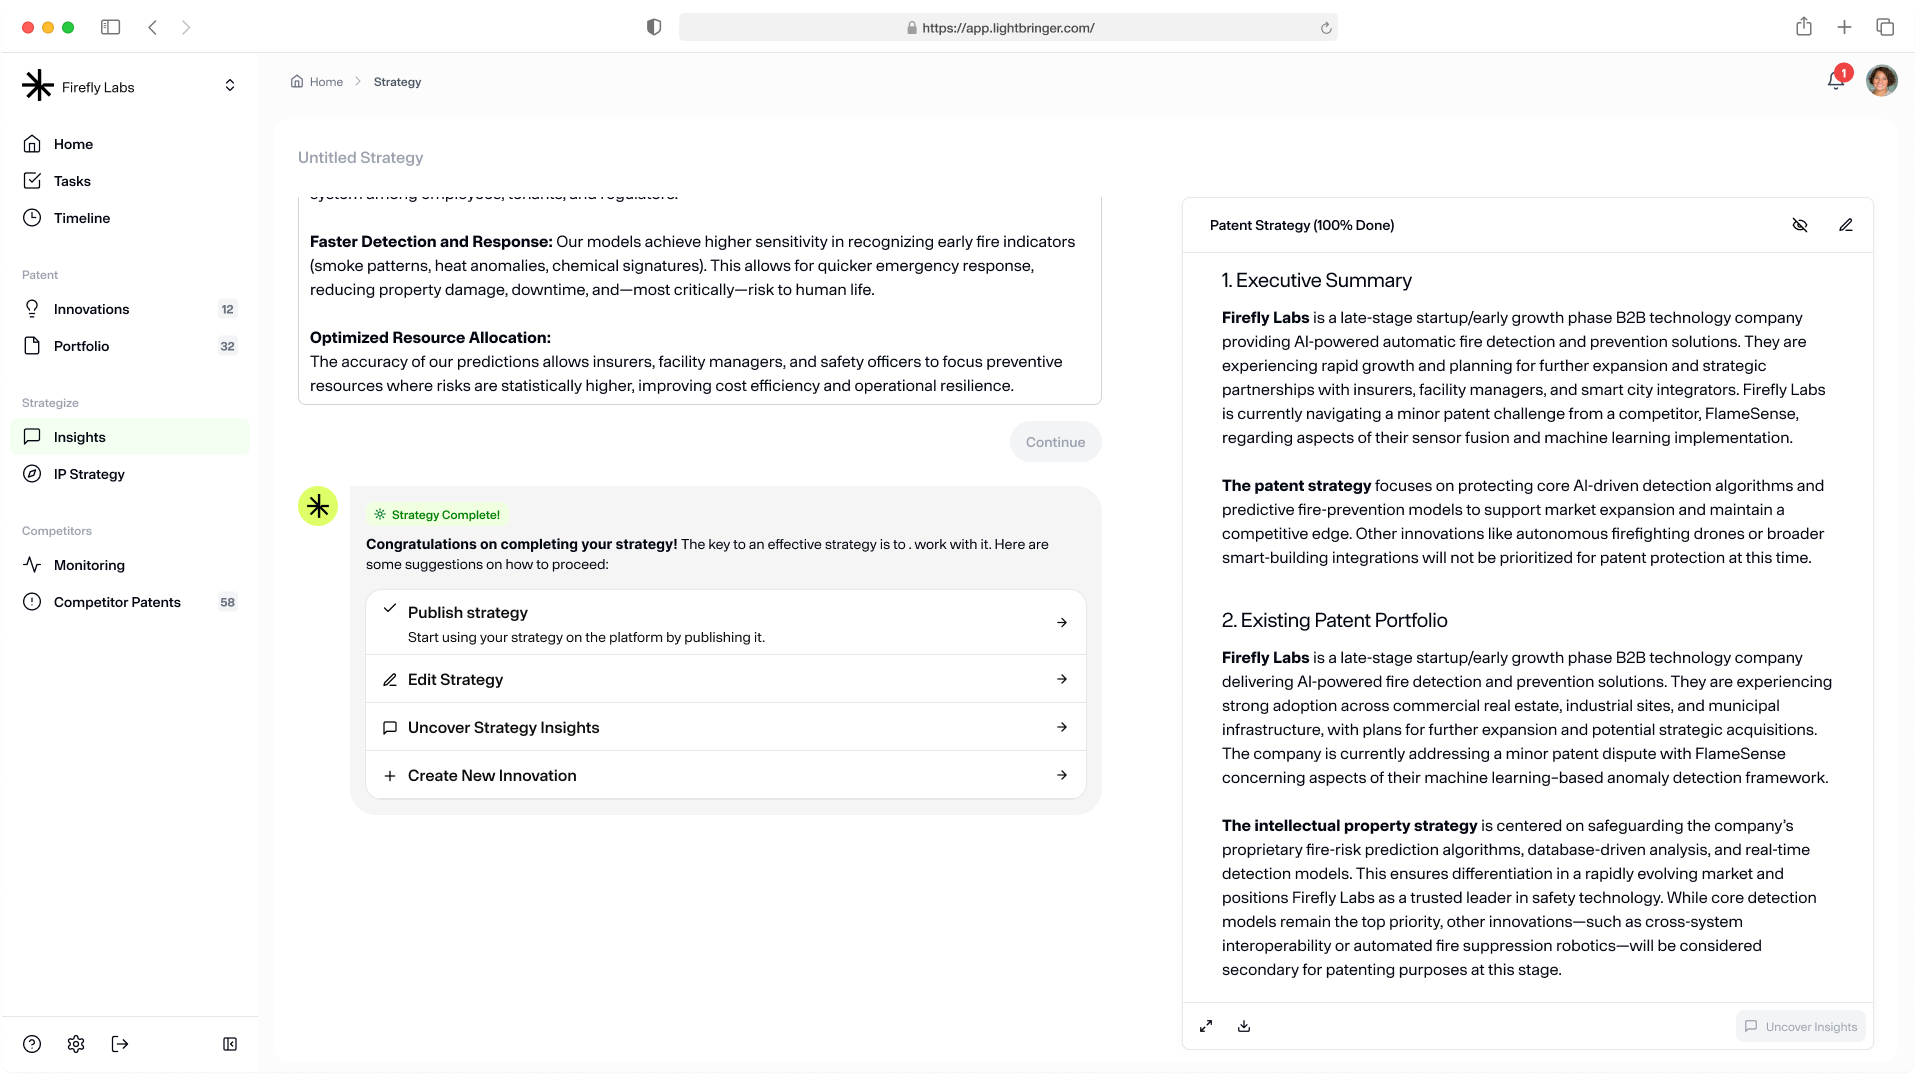Open the Firefly Labs workspace switcher
This screenshot has width=1916, height=1075.
coord(230,86)
